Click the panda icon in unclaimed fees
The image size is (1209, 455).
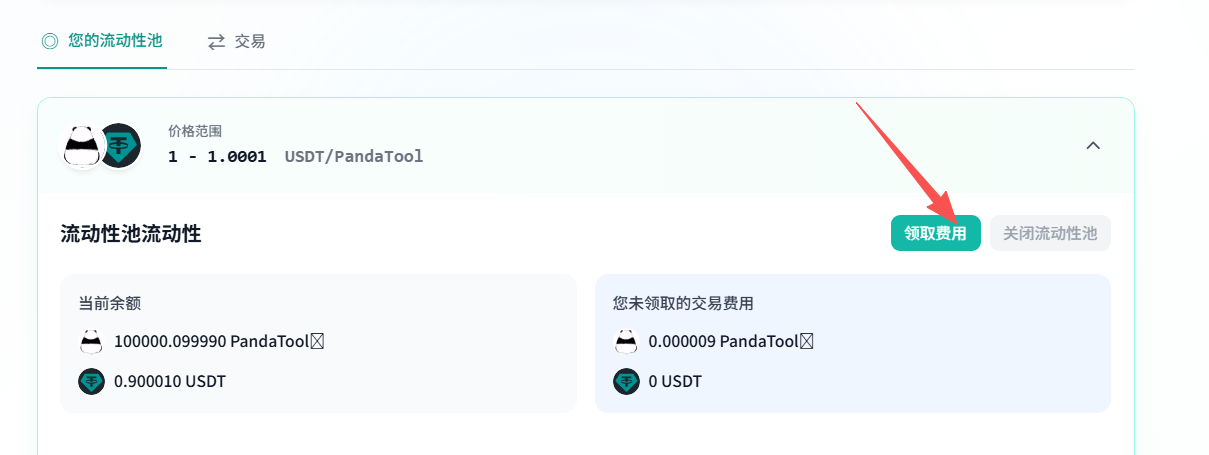(626, 341)
